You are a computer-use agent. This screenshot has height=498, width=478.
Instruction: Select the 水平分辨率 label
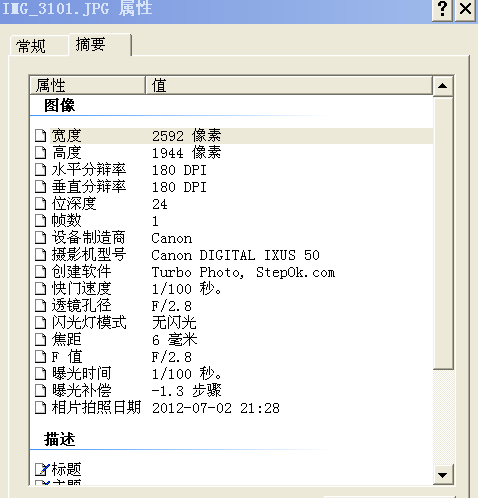(x=89, y=170)
